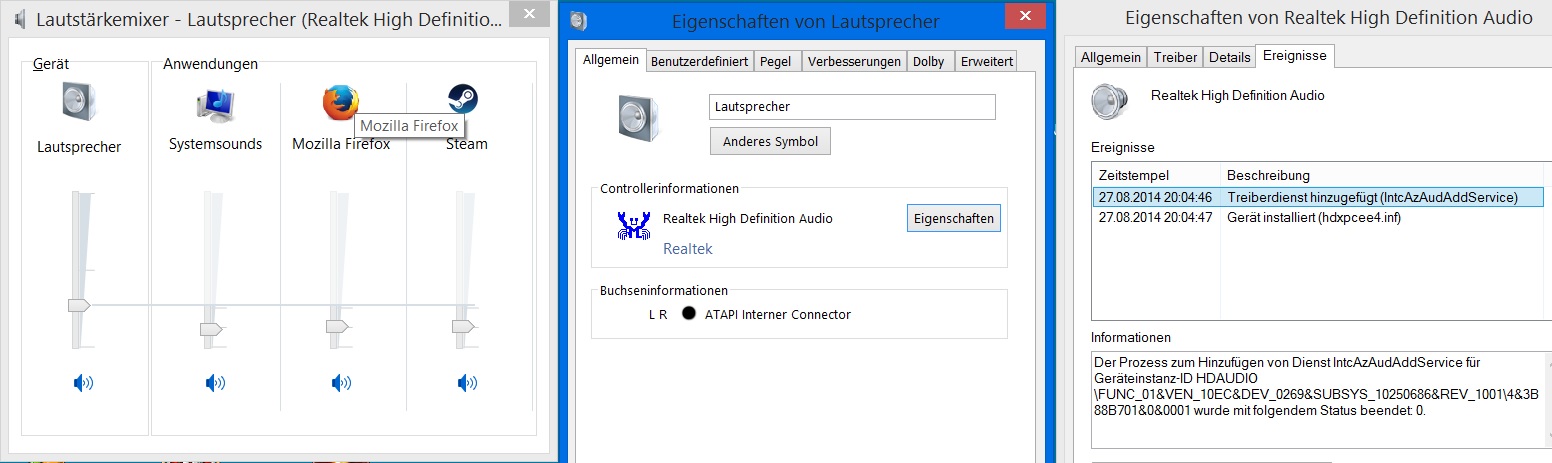Mute the Lautsprecher device volume
The height and width of the screenshot is (463, 1552).
point(84,381)
